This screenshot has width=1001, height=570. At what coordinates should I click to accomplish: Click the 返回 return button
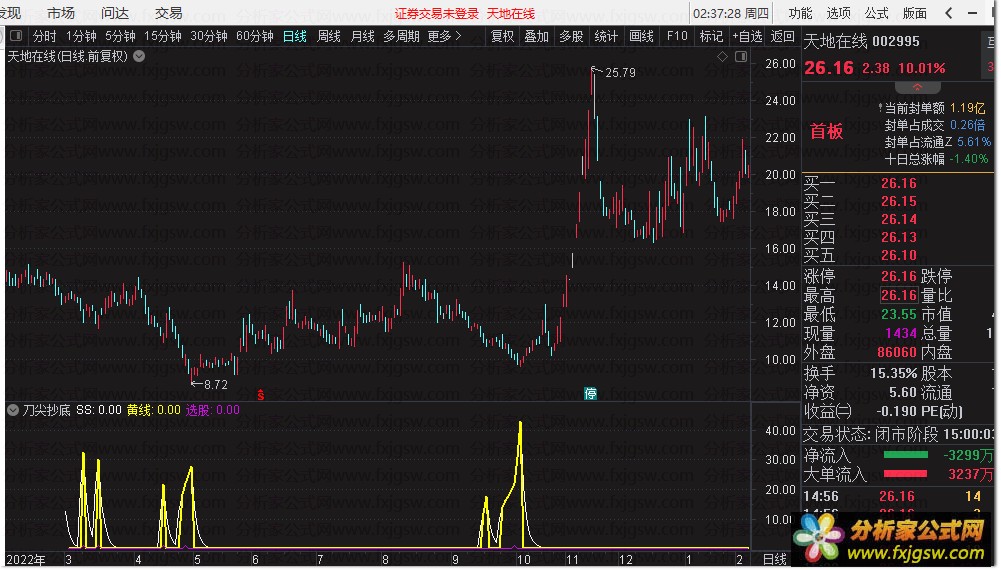[x=783, y=36]
